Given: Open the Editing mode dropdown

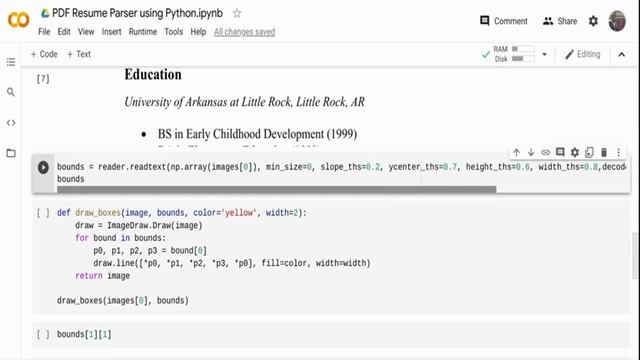Looking at the screenshot, I should pos(582,54).
